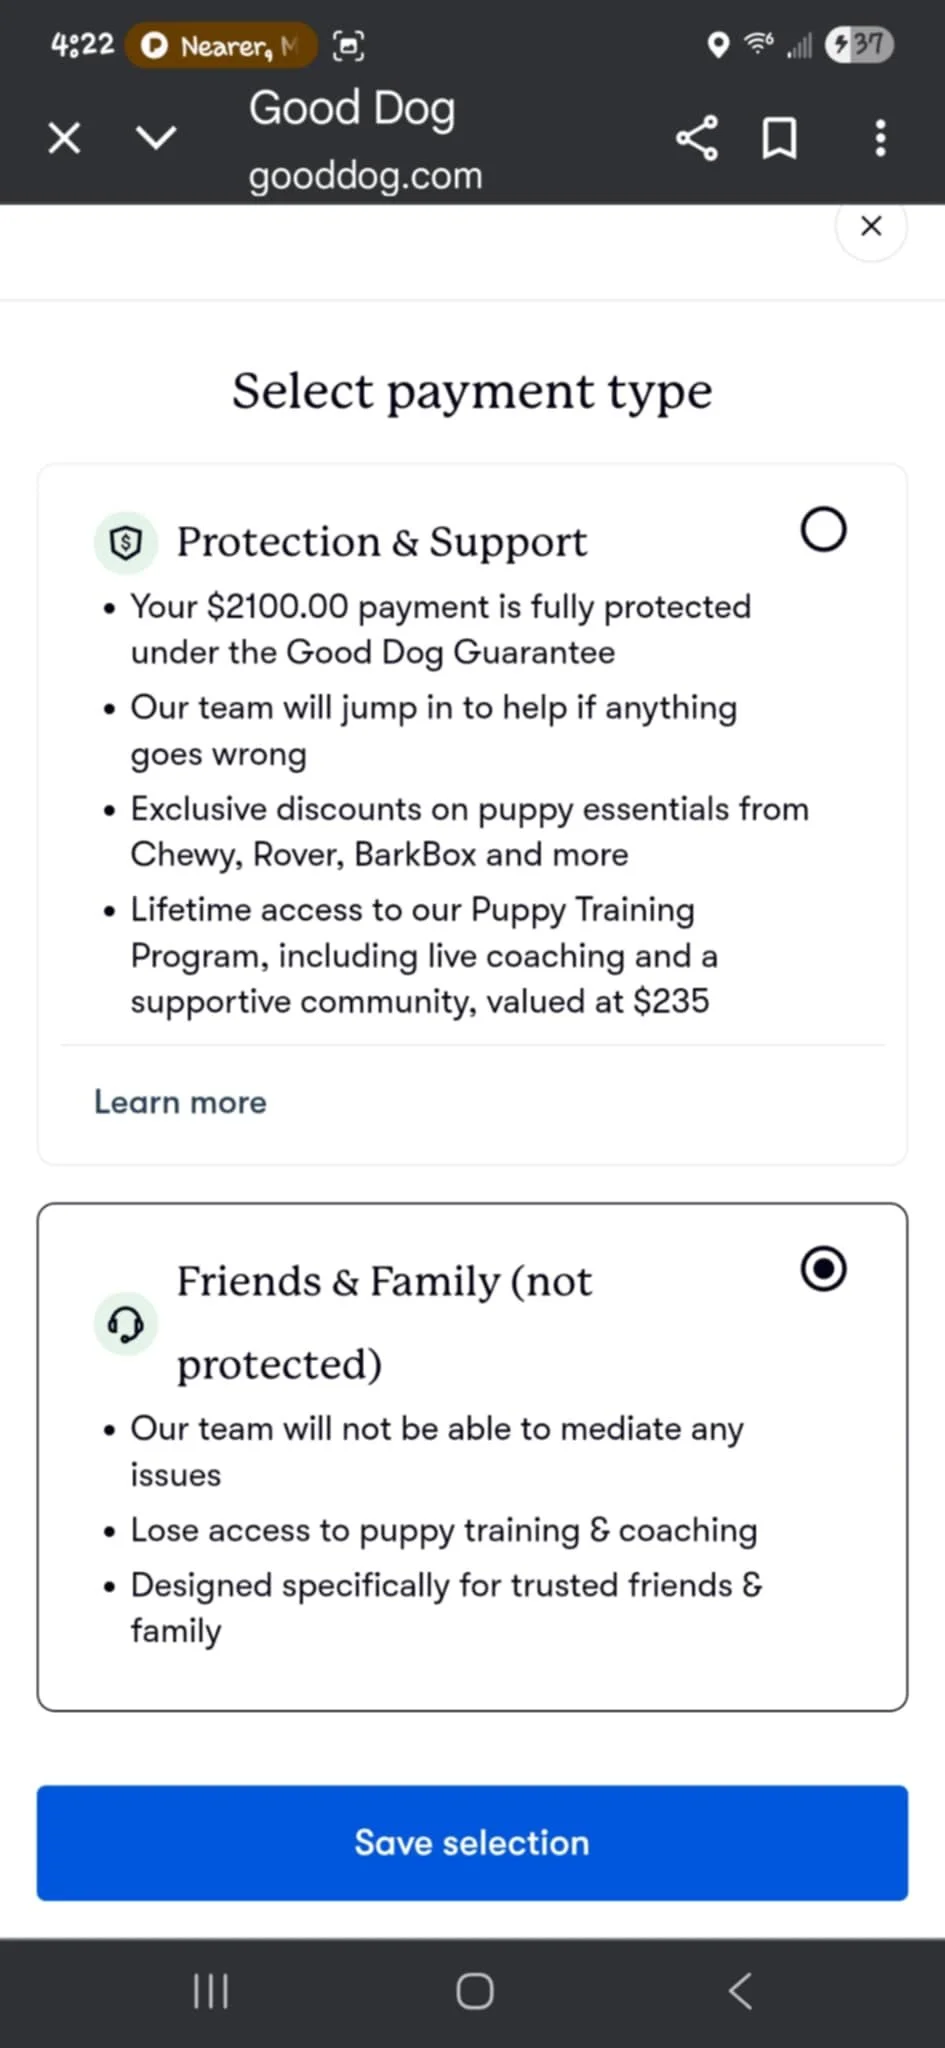Screen dimensions: 945x2048
Task: Open Android recent apps
Action: (211, 1991)
